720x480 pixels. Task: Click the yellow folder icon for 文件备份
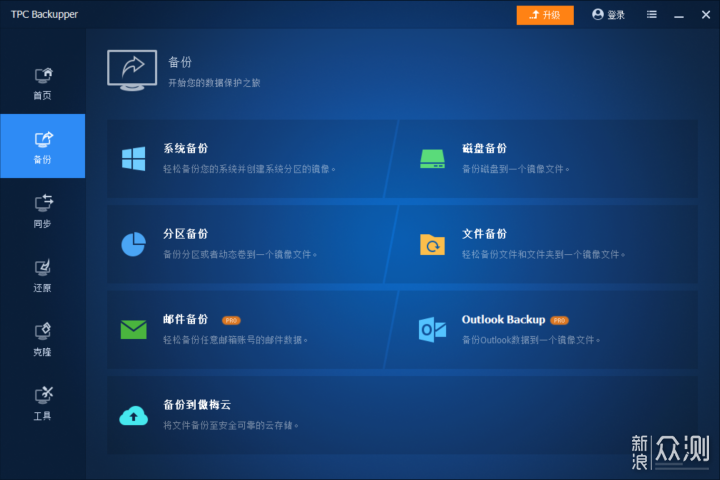point(432,244)
